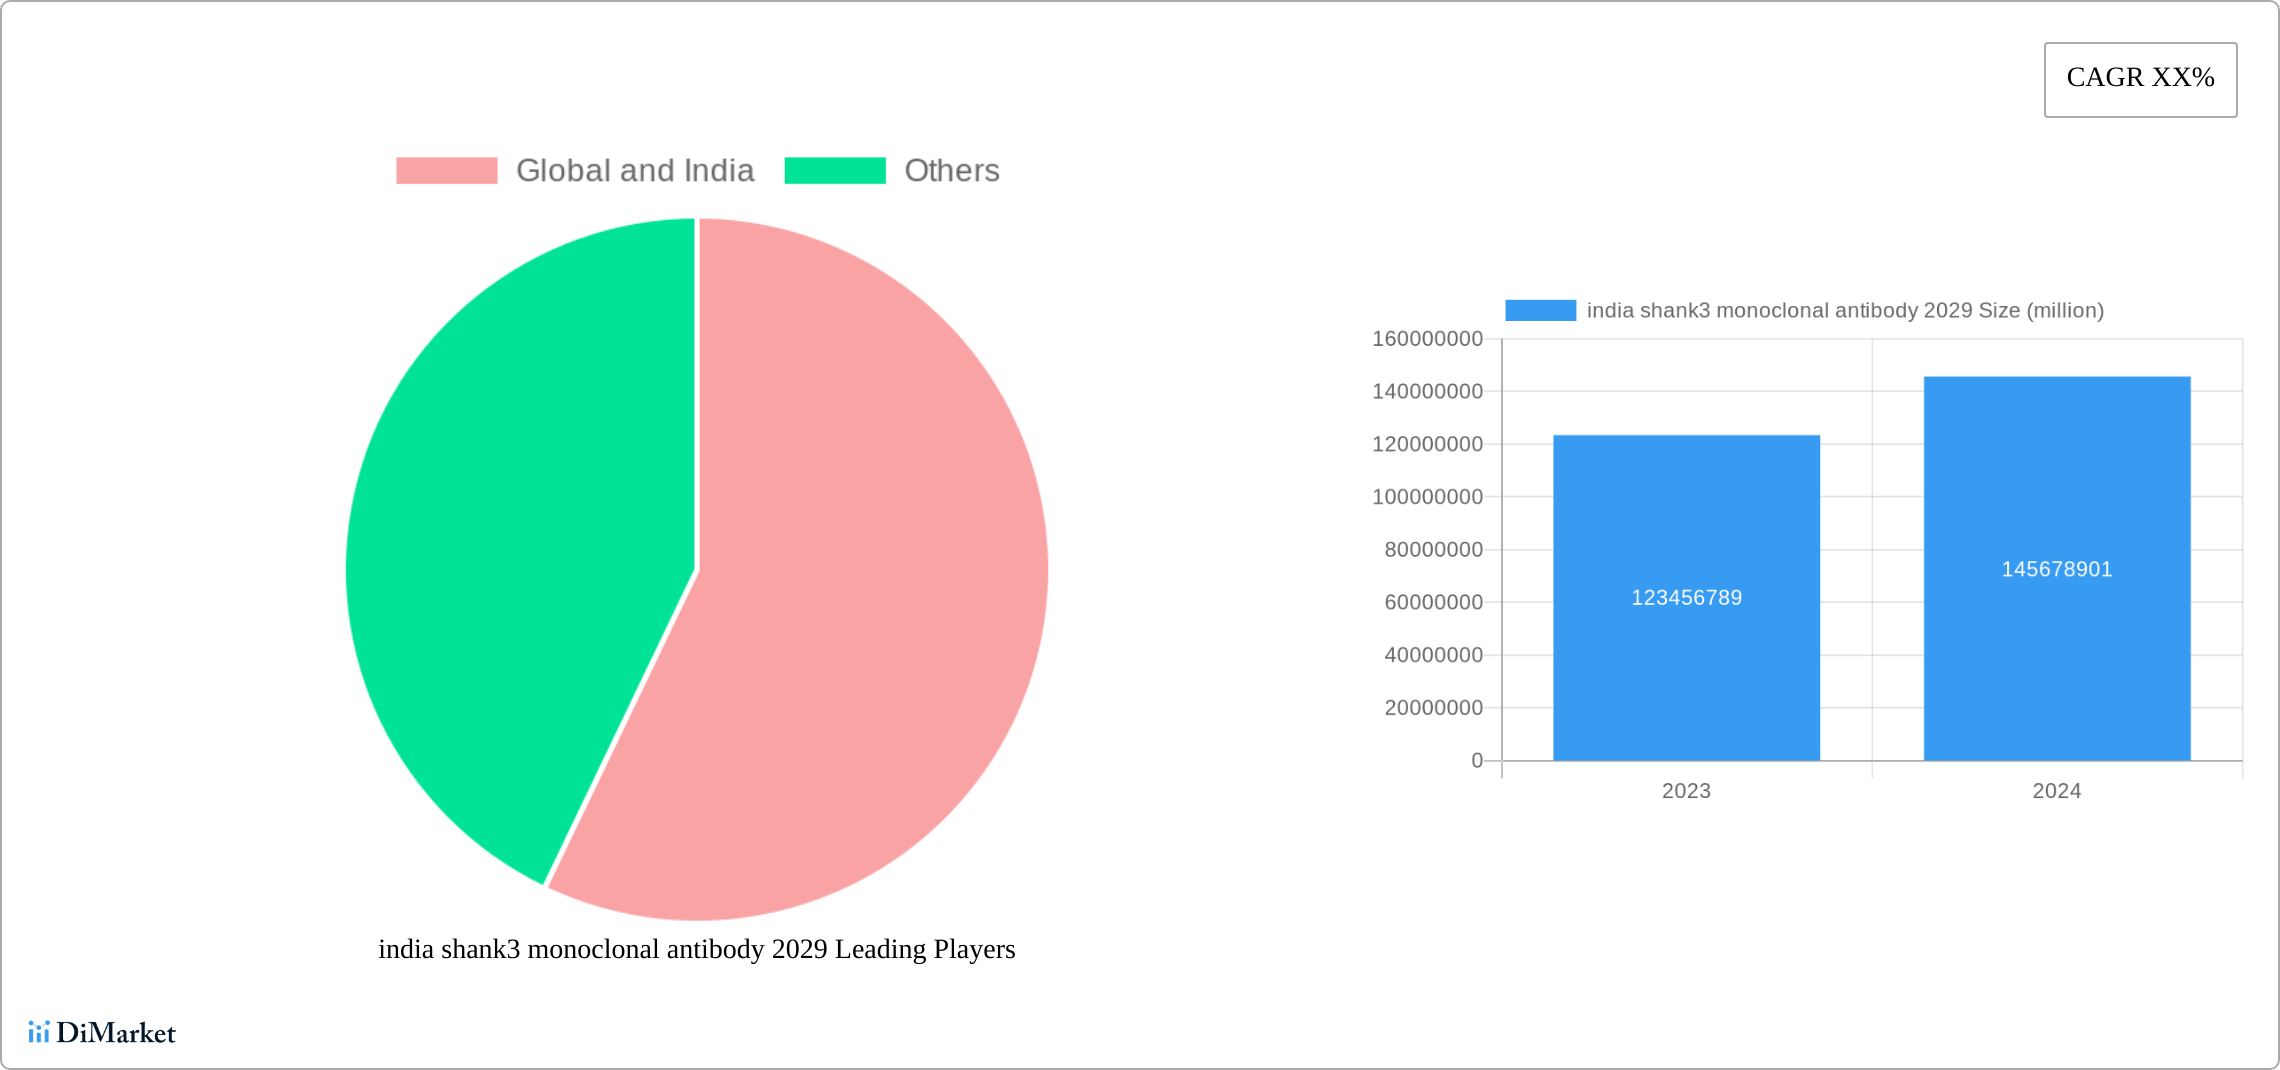
Task: Click the blue bar chart legend swatch
Action: (1540, 311)
